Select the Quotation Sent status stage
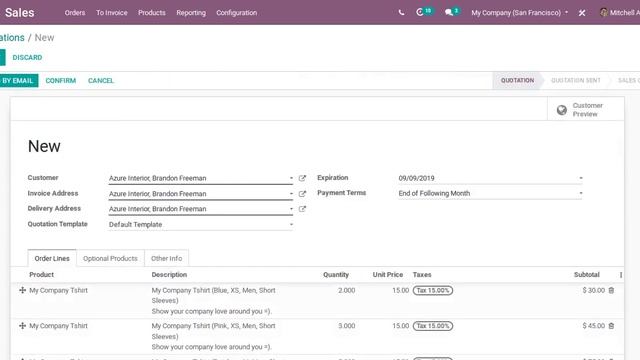 coord(576,80)
